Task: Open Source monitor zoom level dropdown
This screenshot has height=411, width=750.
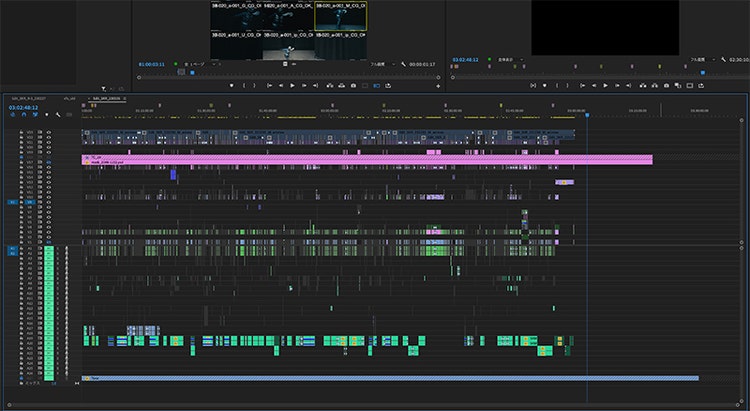Action: tap(201, 64)
